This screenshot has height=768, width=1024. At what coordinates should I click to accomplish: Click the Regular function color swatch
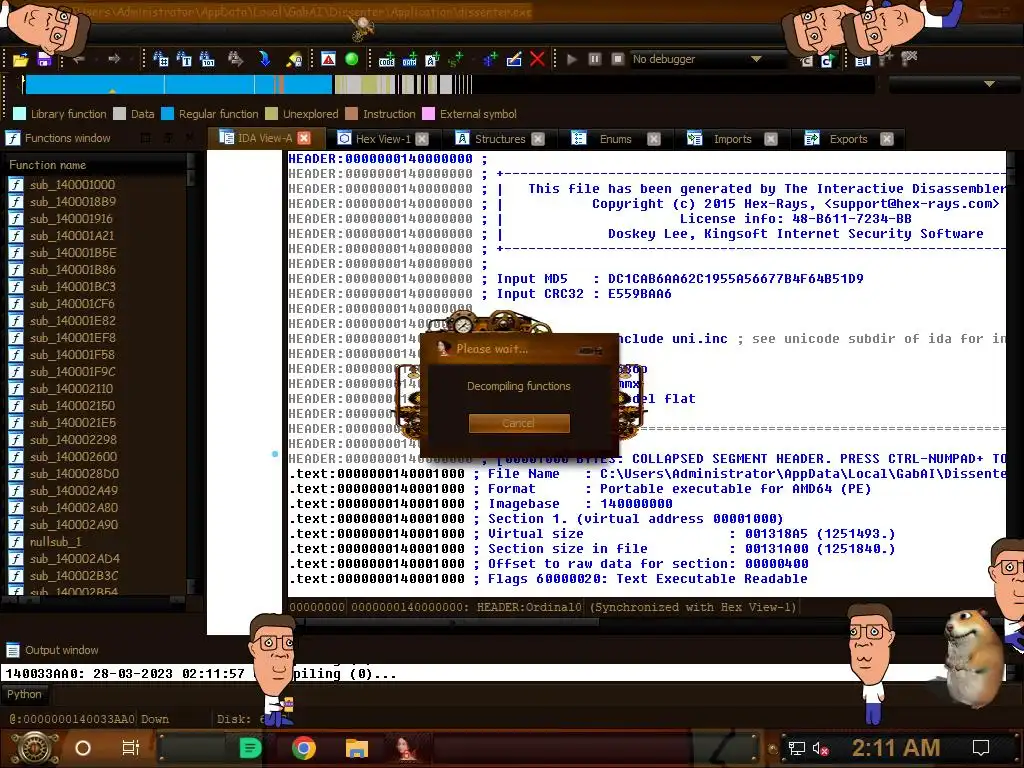click(x=167, y=114)
